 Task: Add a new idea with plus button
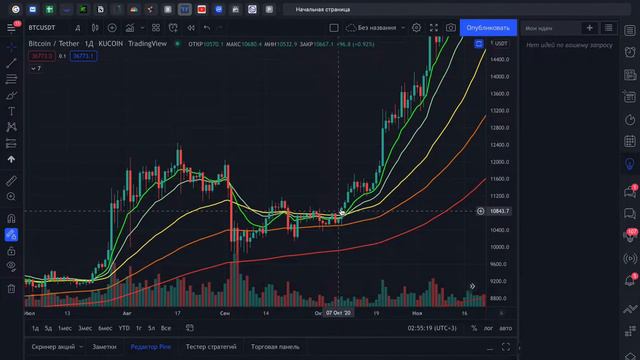[589, 28]
